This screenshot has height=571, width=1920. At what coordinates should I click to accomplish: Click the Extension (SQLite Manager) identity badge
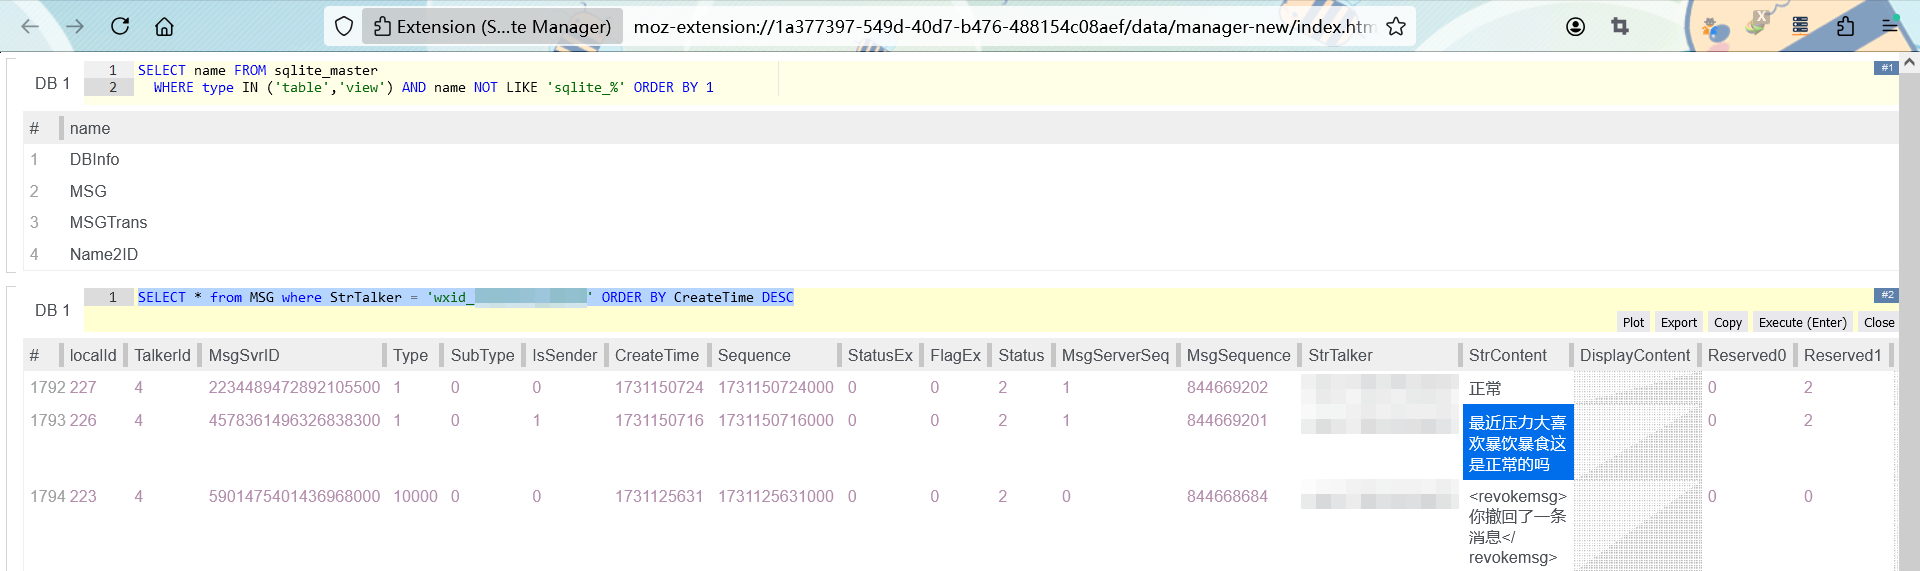(492, 26)
